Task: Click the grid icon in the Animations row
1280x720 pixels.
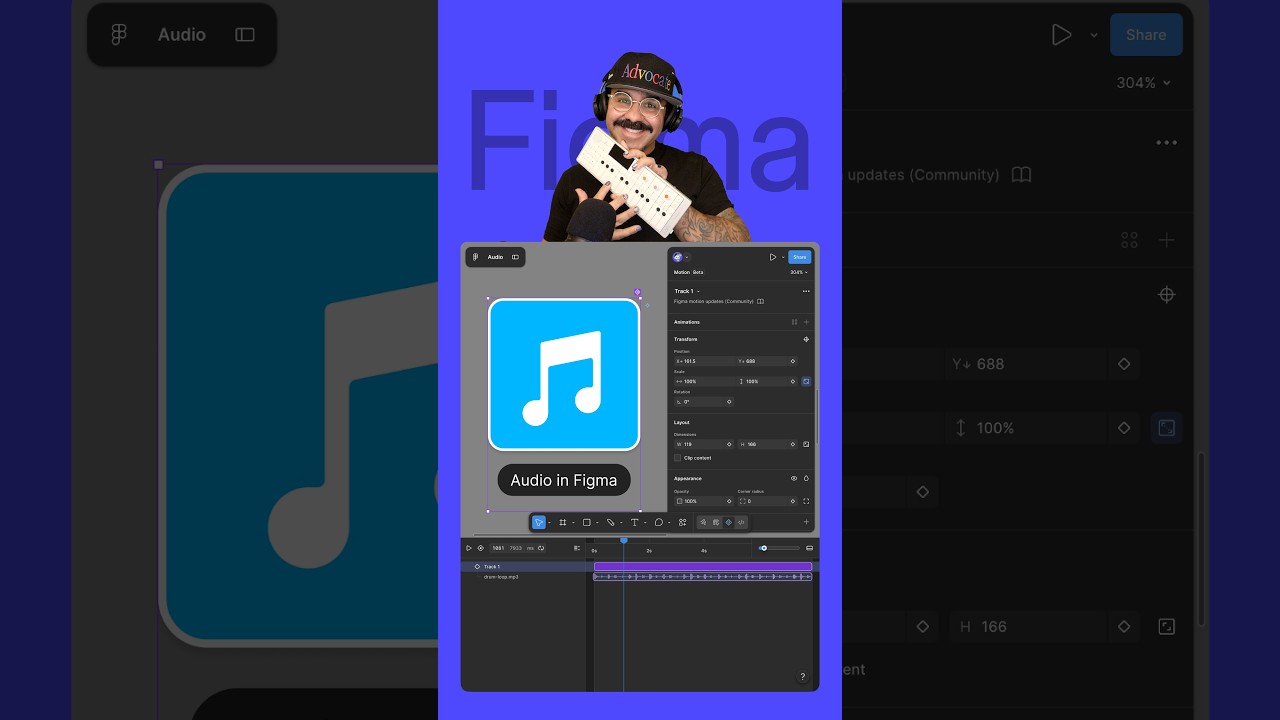Action: pyautogui.click(x=794, y=322)
